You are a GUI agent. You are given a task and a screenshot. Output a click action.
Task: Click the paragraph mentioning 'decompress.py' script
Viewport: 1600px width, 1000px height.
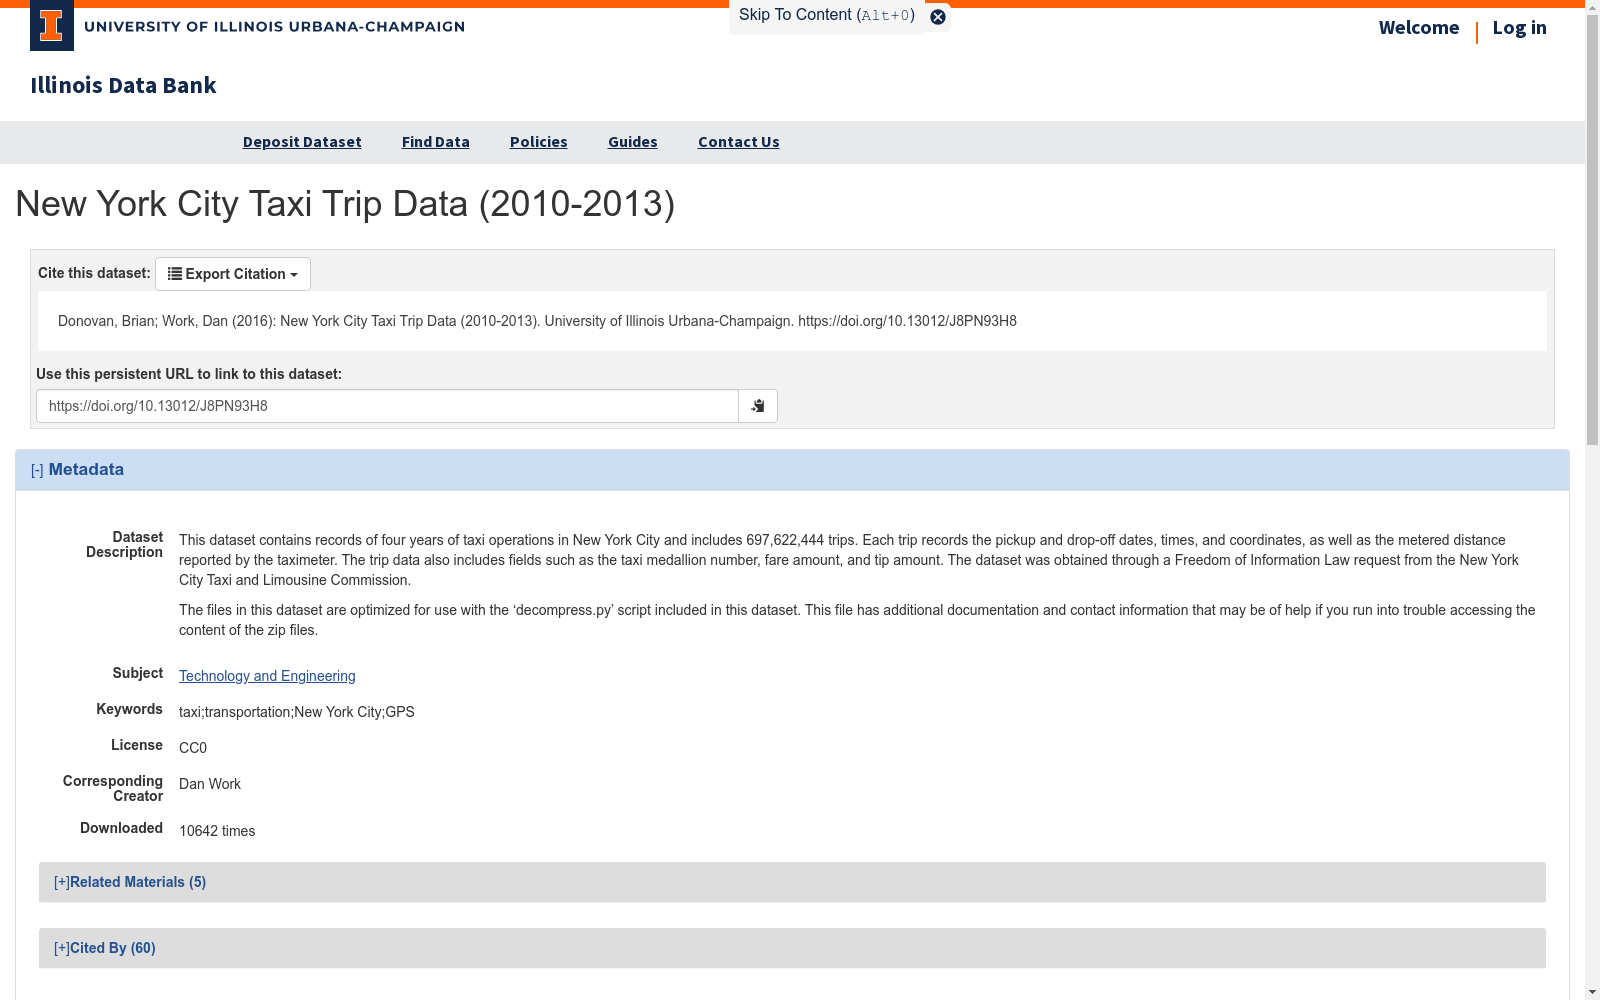point(857,620)
